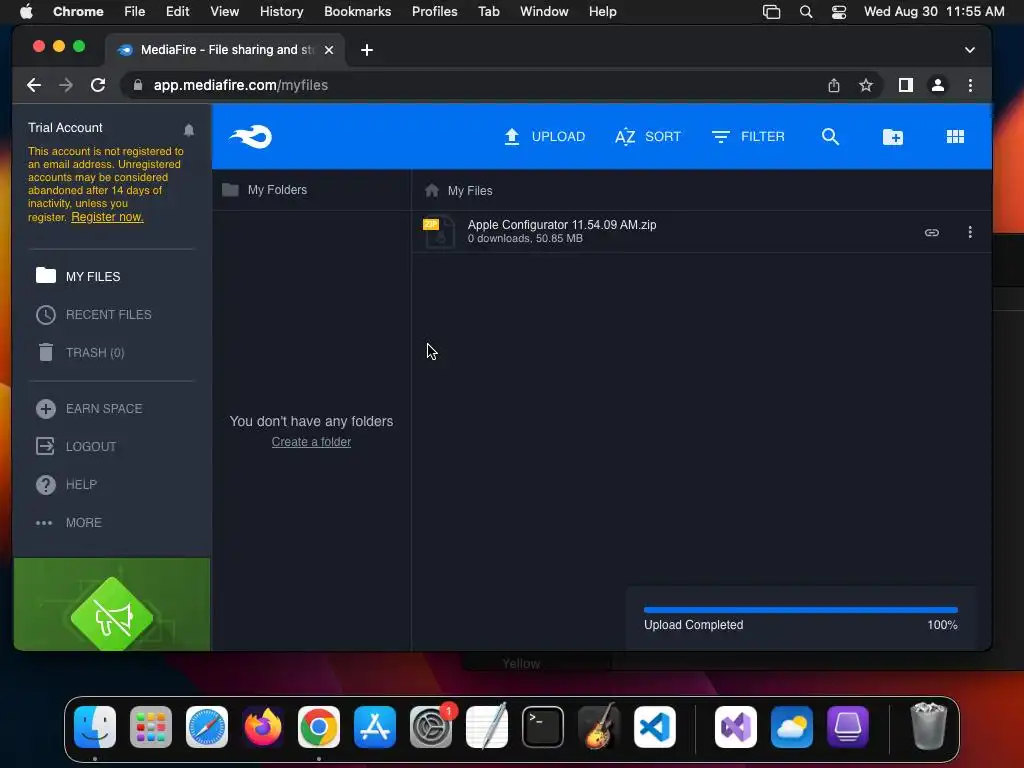The width and height of the screenshot is (1024, 768).
Task: Click the Upload Completed progress bar
Action: pyautogui.click(x=801, y=610)
